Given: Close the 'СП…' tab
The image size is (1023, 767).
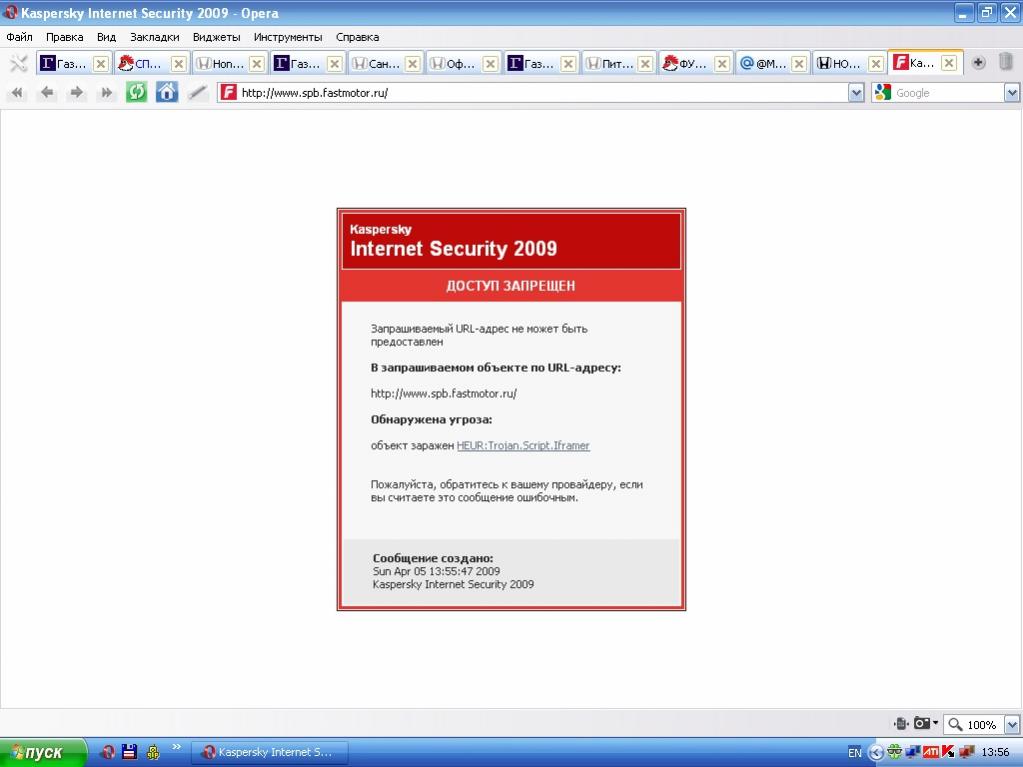Looking at the screenshot, I should coord(179,63).
